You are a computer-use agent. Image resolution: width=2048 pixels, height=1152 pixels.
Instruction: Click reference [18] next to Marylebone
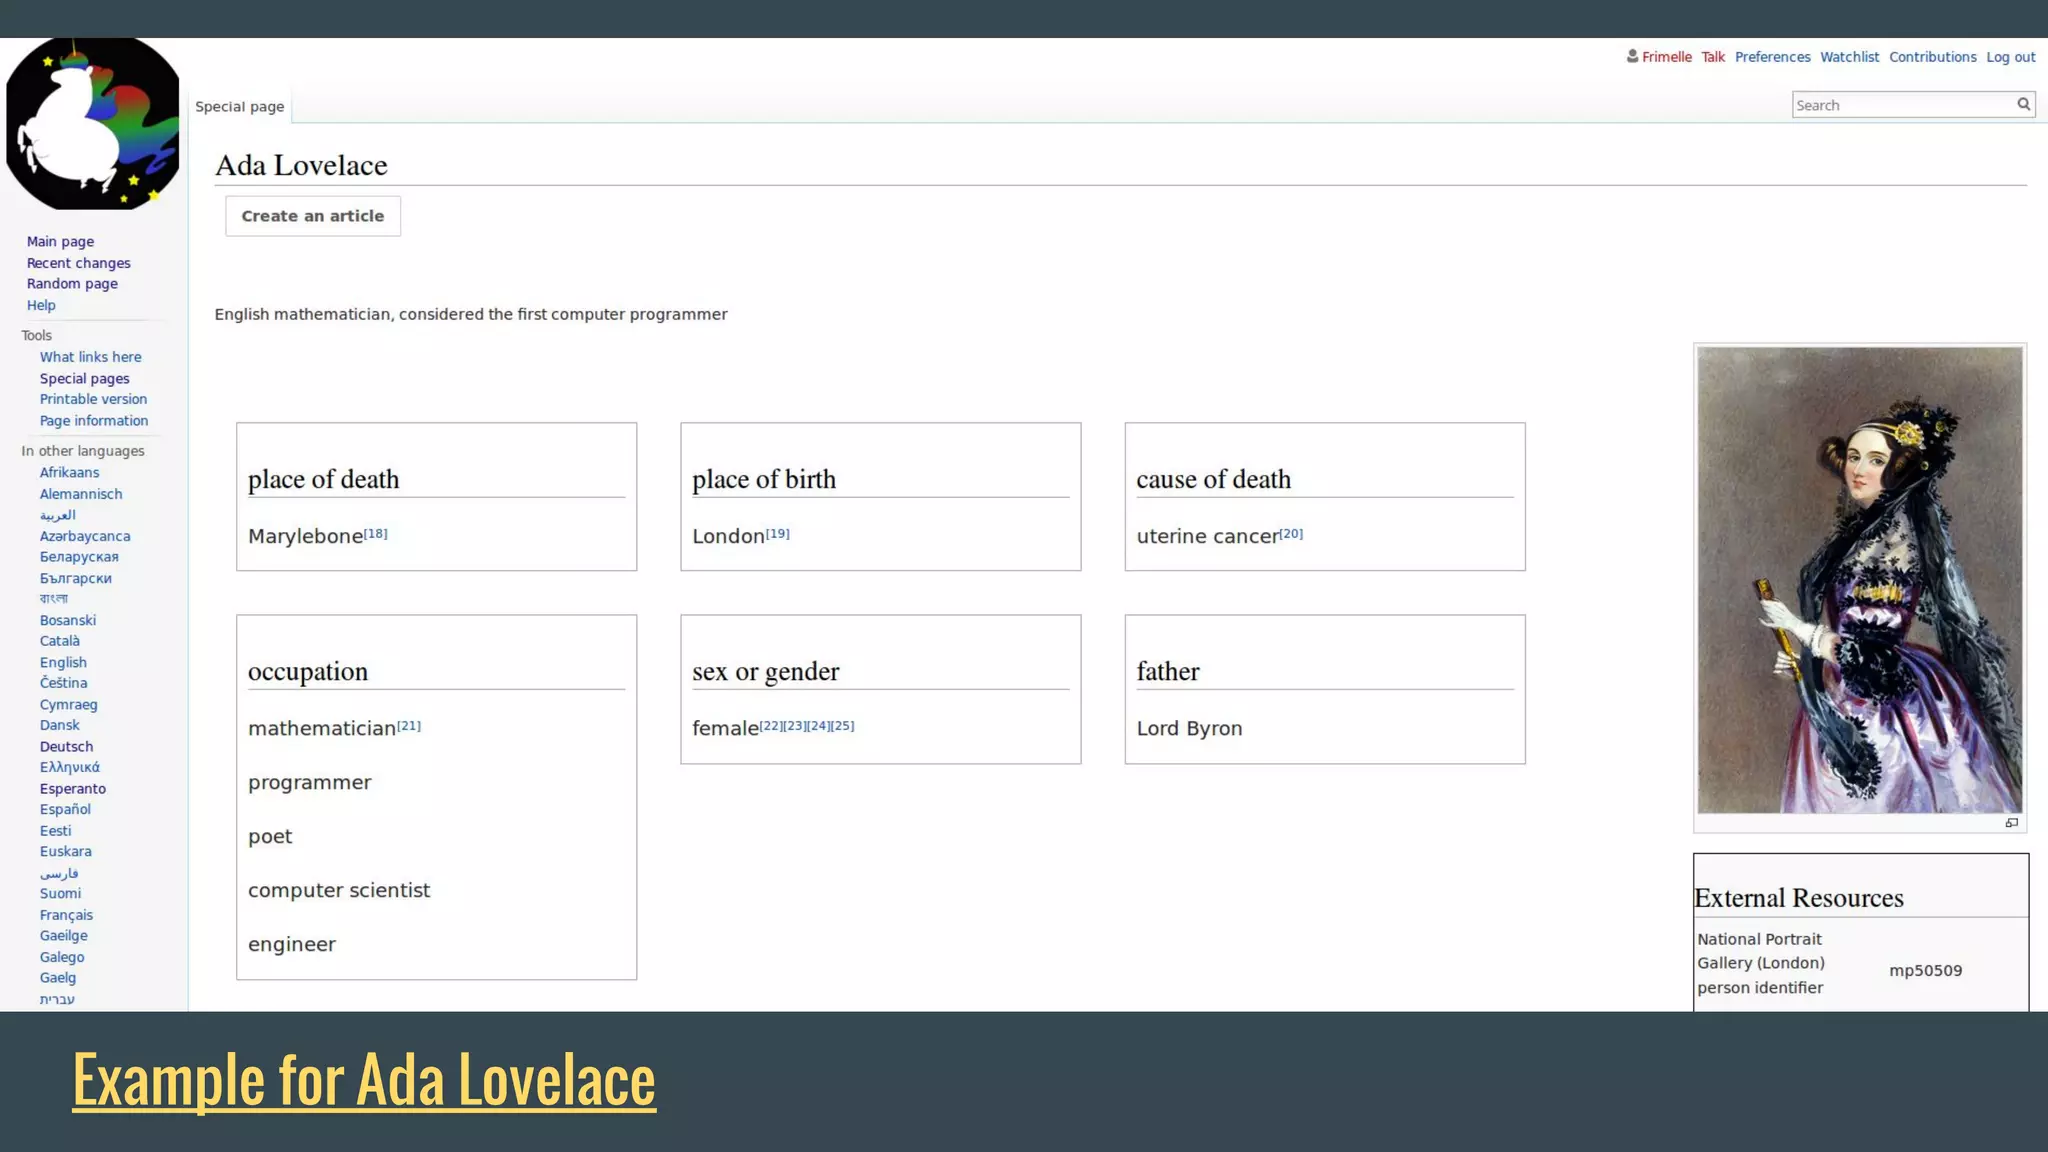pos(376,533)
